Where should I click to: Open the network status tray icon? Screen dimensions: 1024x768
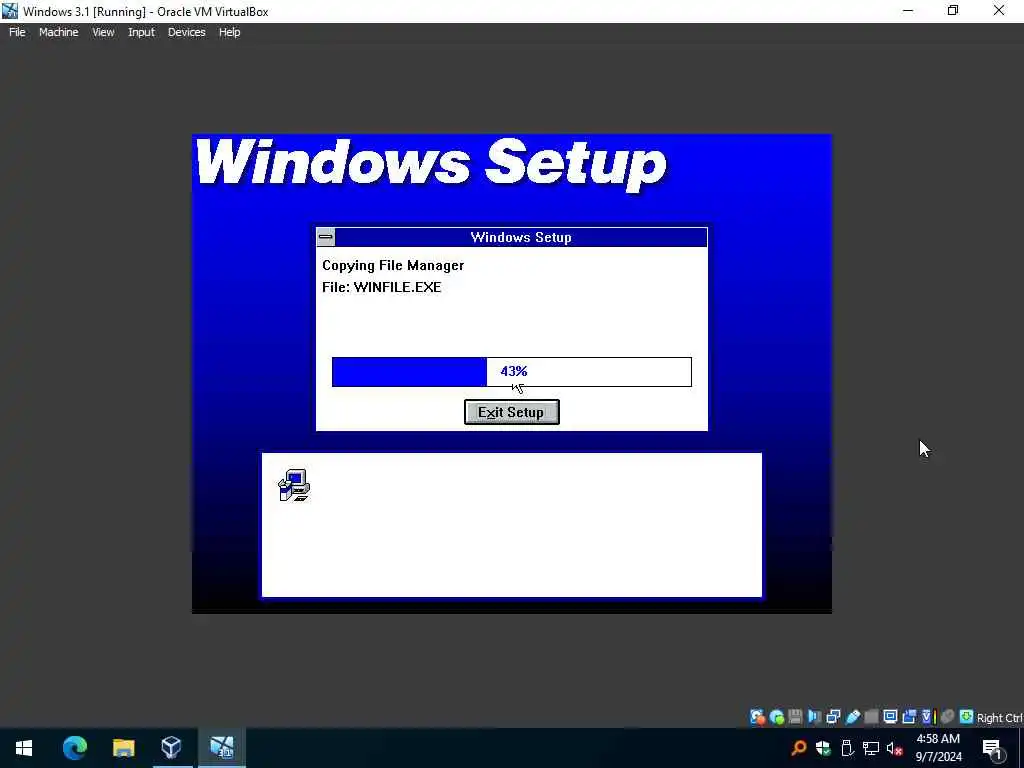pos(871,748)
